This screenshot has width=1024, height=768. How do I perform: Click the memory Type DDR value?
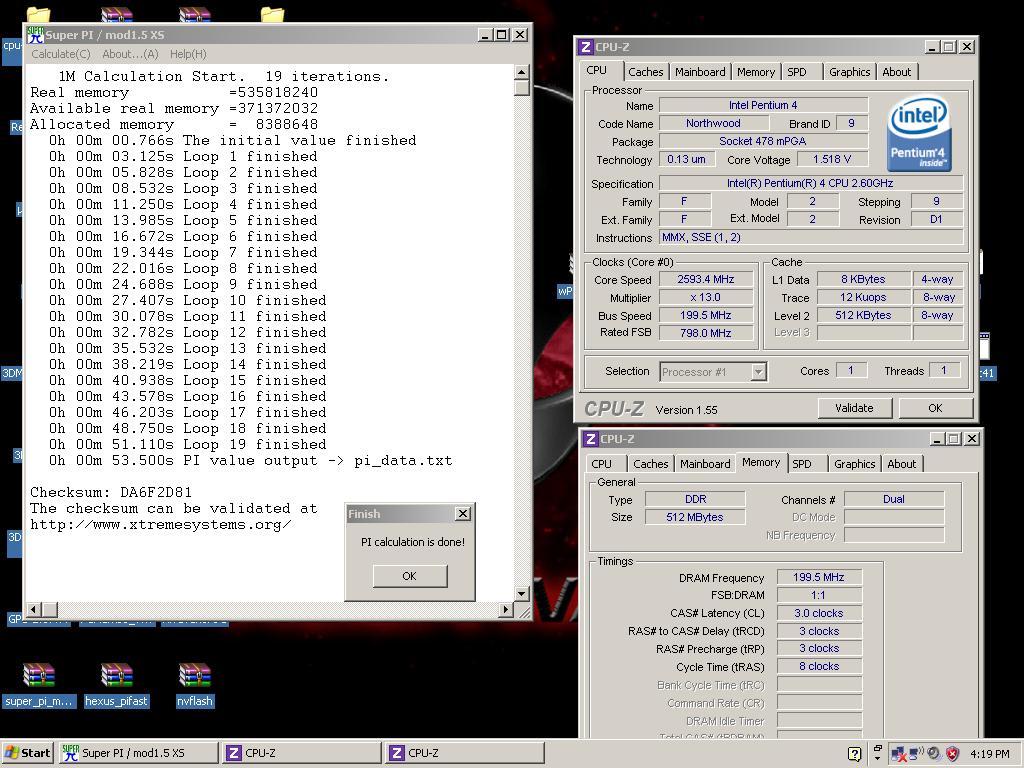tap(695, 500)
